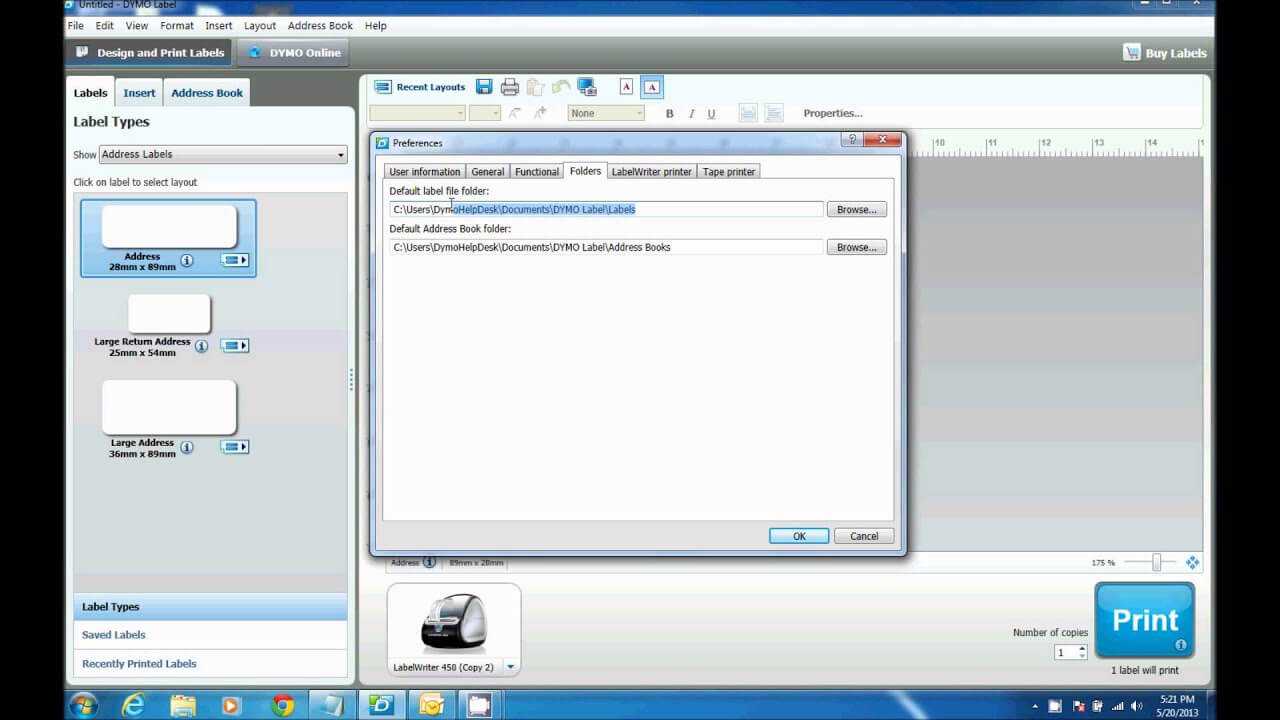Open the font name dropdown
Screen dimensions: 1280x720
click(417, 113)
